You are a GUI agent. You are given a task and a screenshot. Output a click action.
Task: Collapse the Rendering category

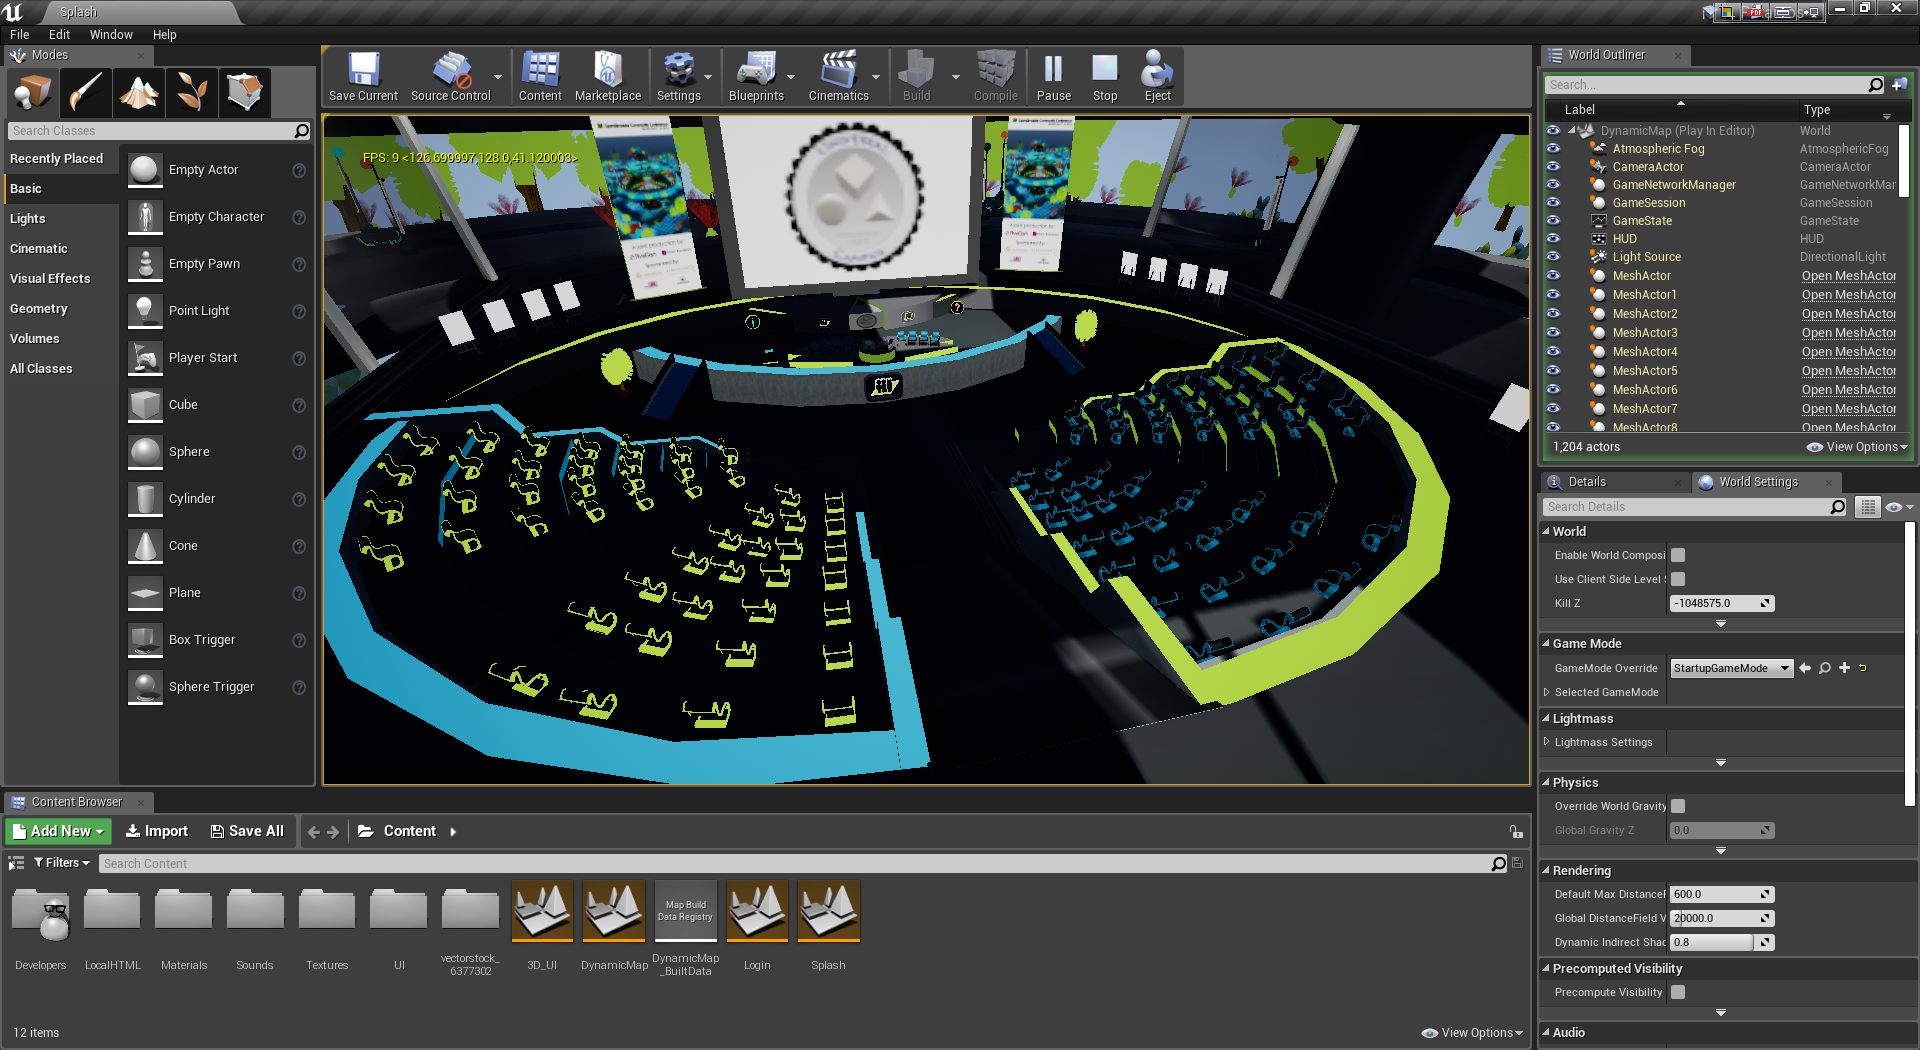[1546, 871]
